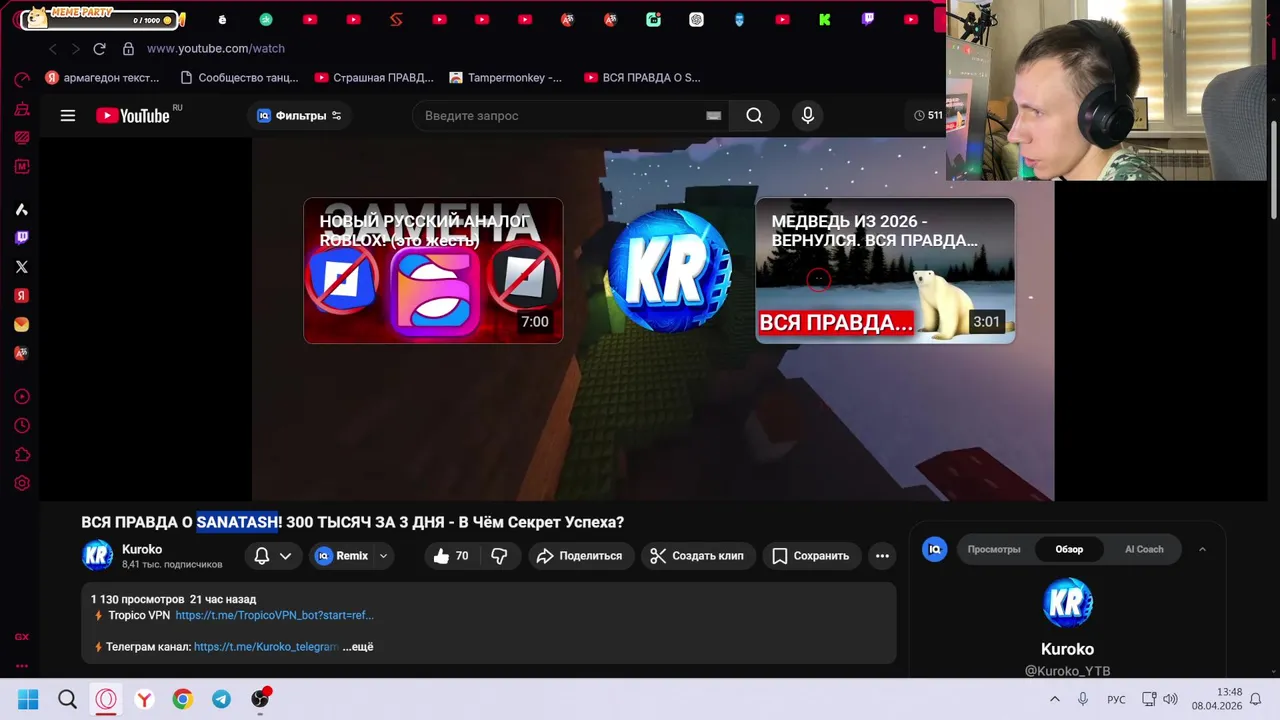Open the taskbar volume icon

coord(1170,700)
